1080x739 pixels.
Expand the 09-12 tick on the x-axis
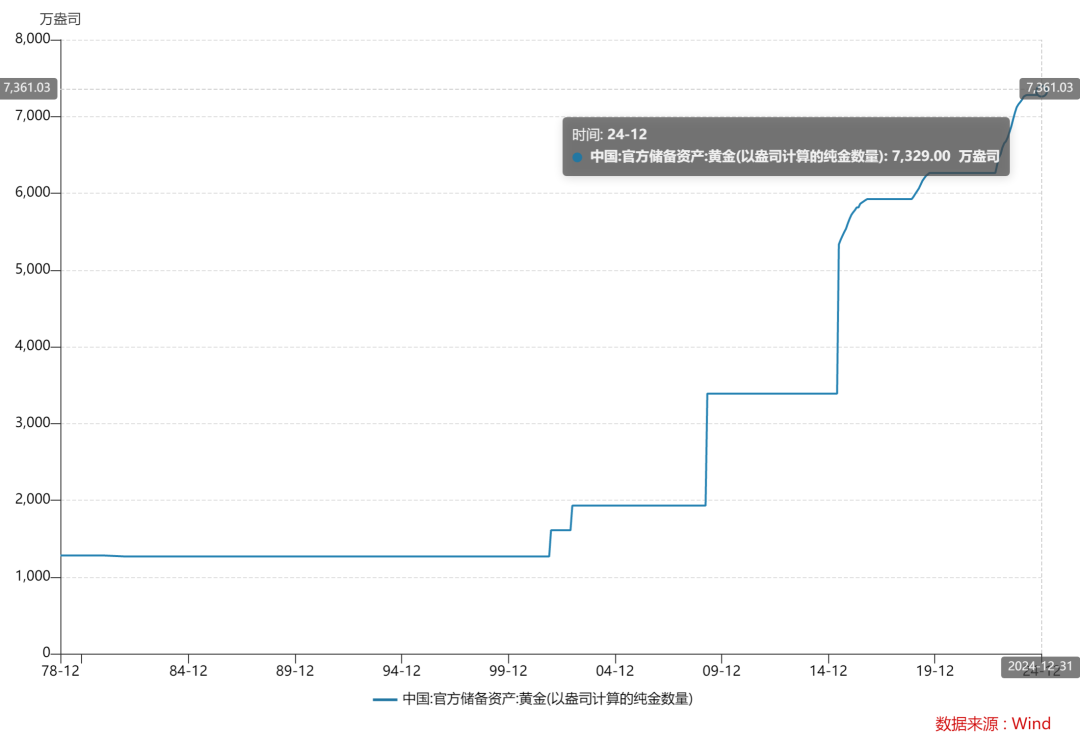click(723, 671)
